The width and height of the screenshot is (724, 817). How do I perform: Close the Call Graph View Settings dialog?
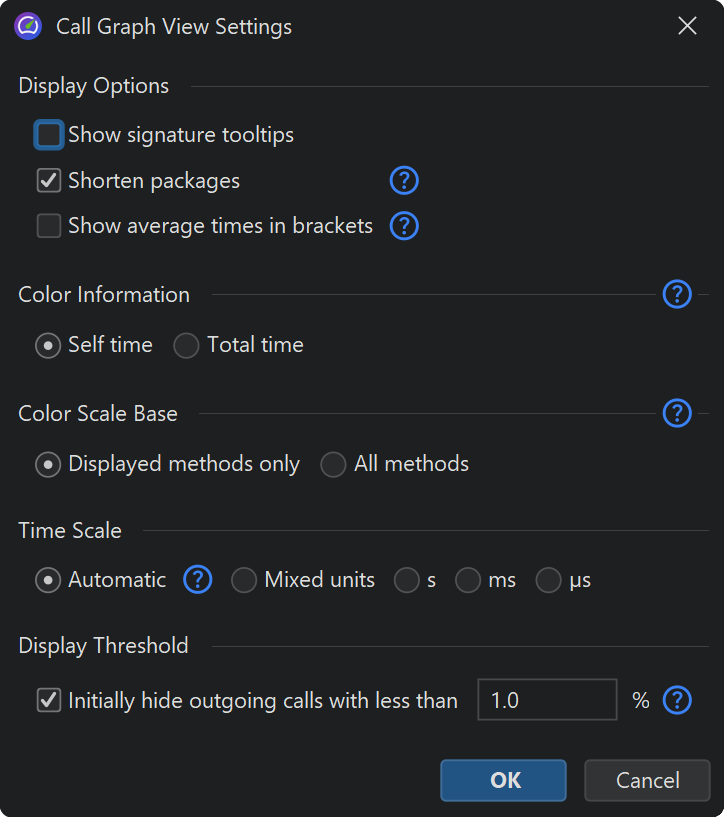tap(687, 26)
